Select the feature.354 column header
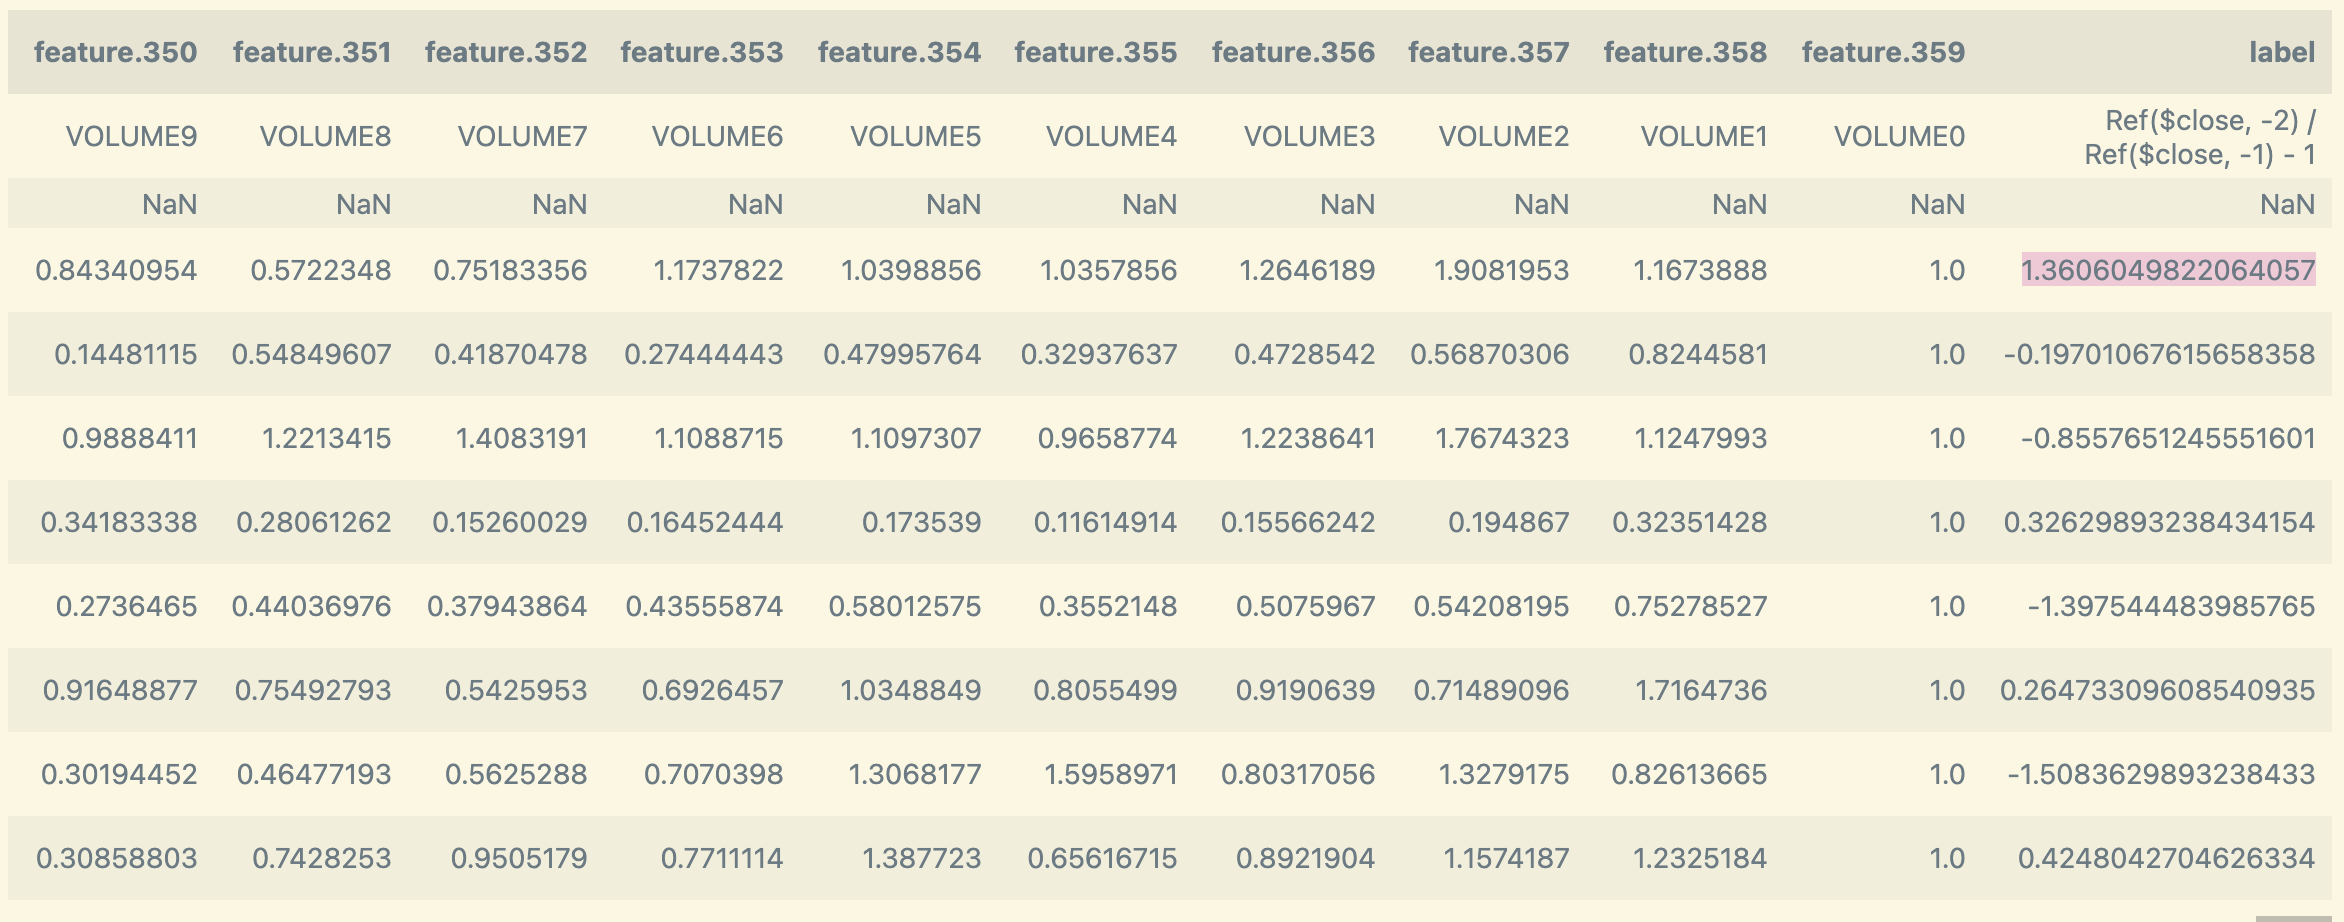2344x922 pixels. (897, 52)
